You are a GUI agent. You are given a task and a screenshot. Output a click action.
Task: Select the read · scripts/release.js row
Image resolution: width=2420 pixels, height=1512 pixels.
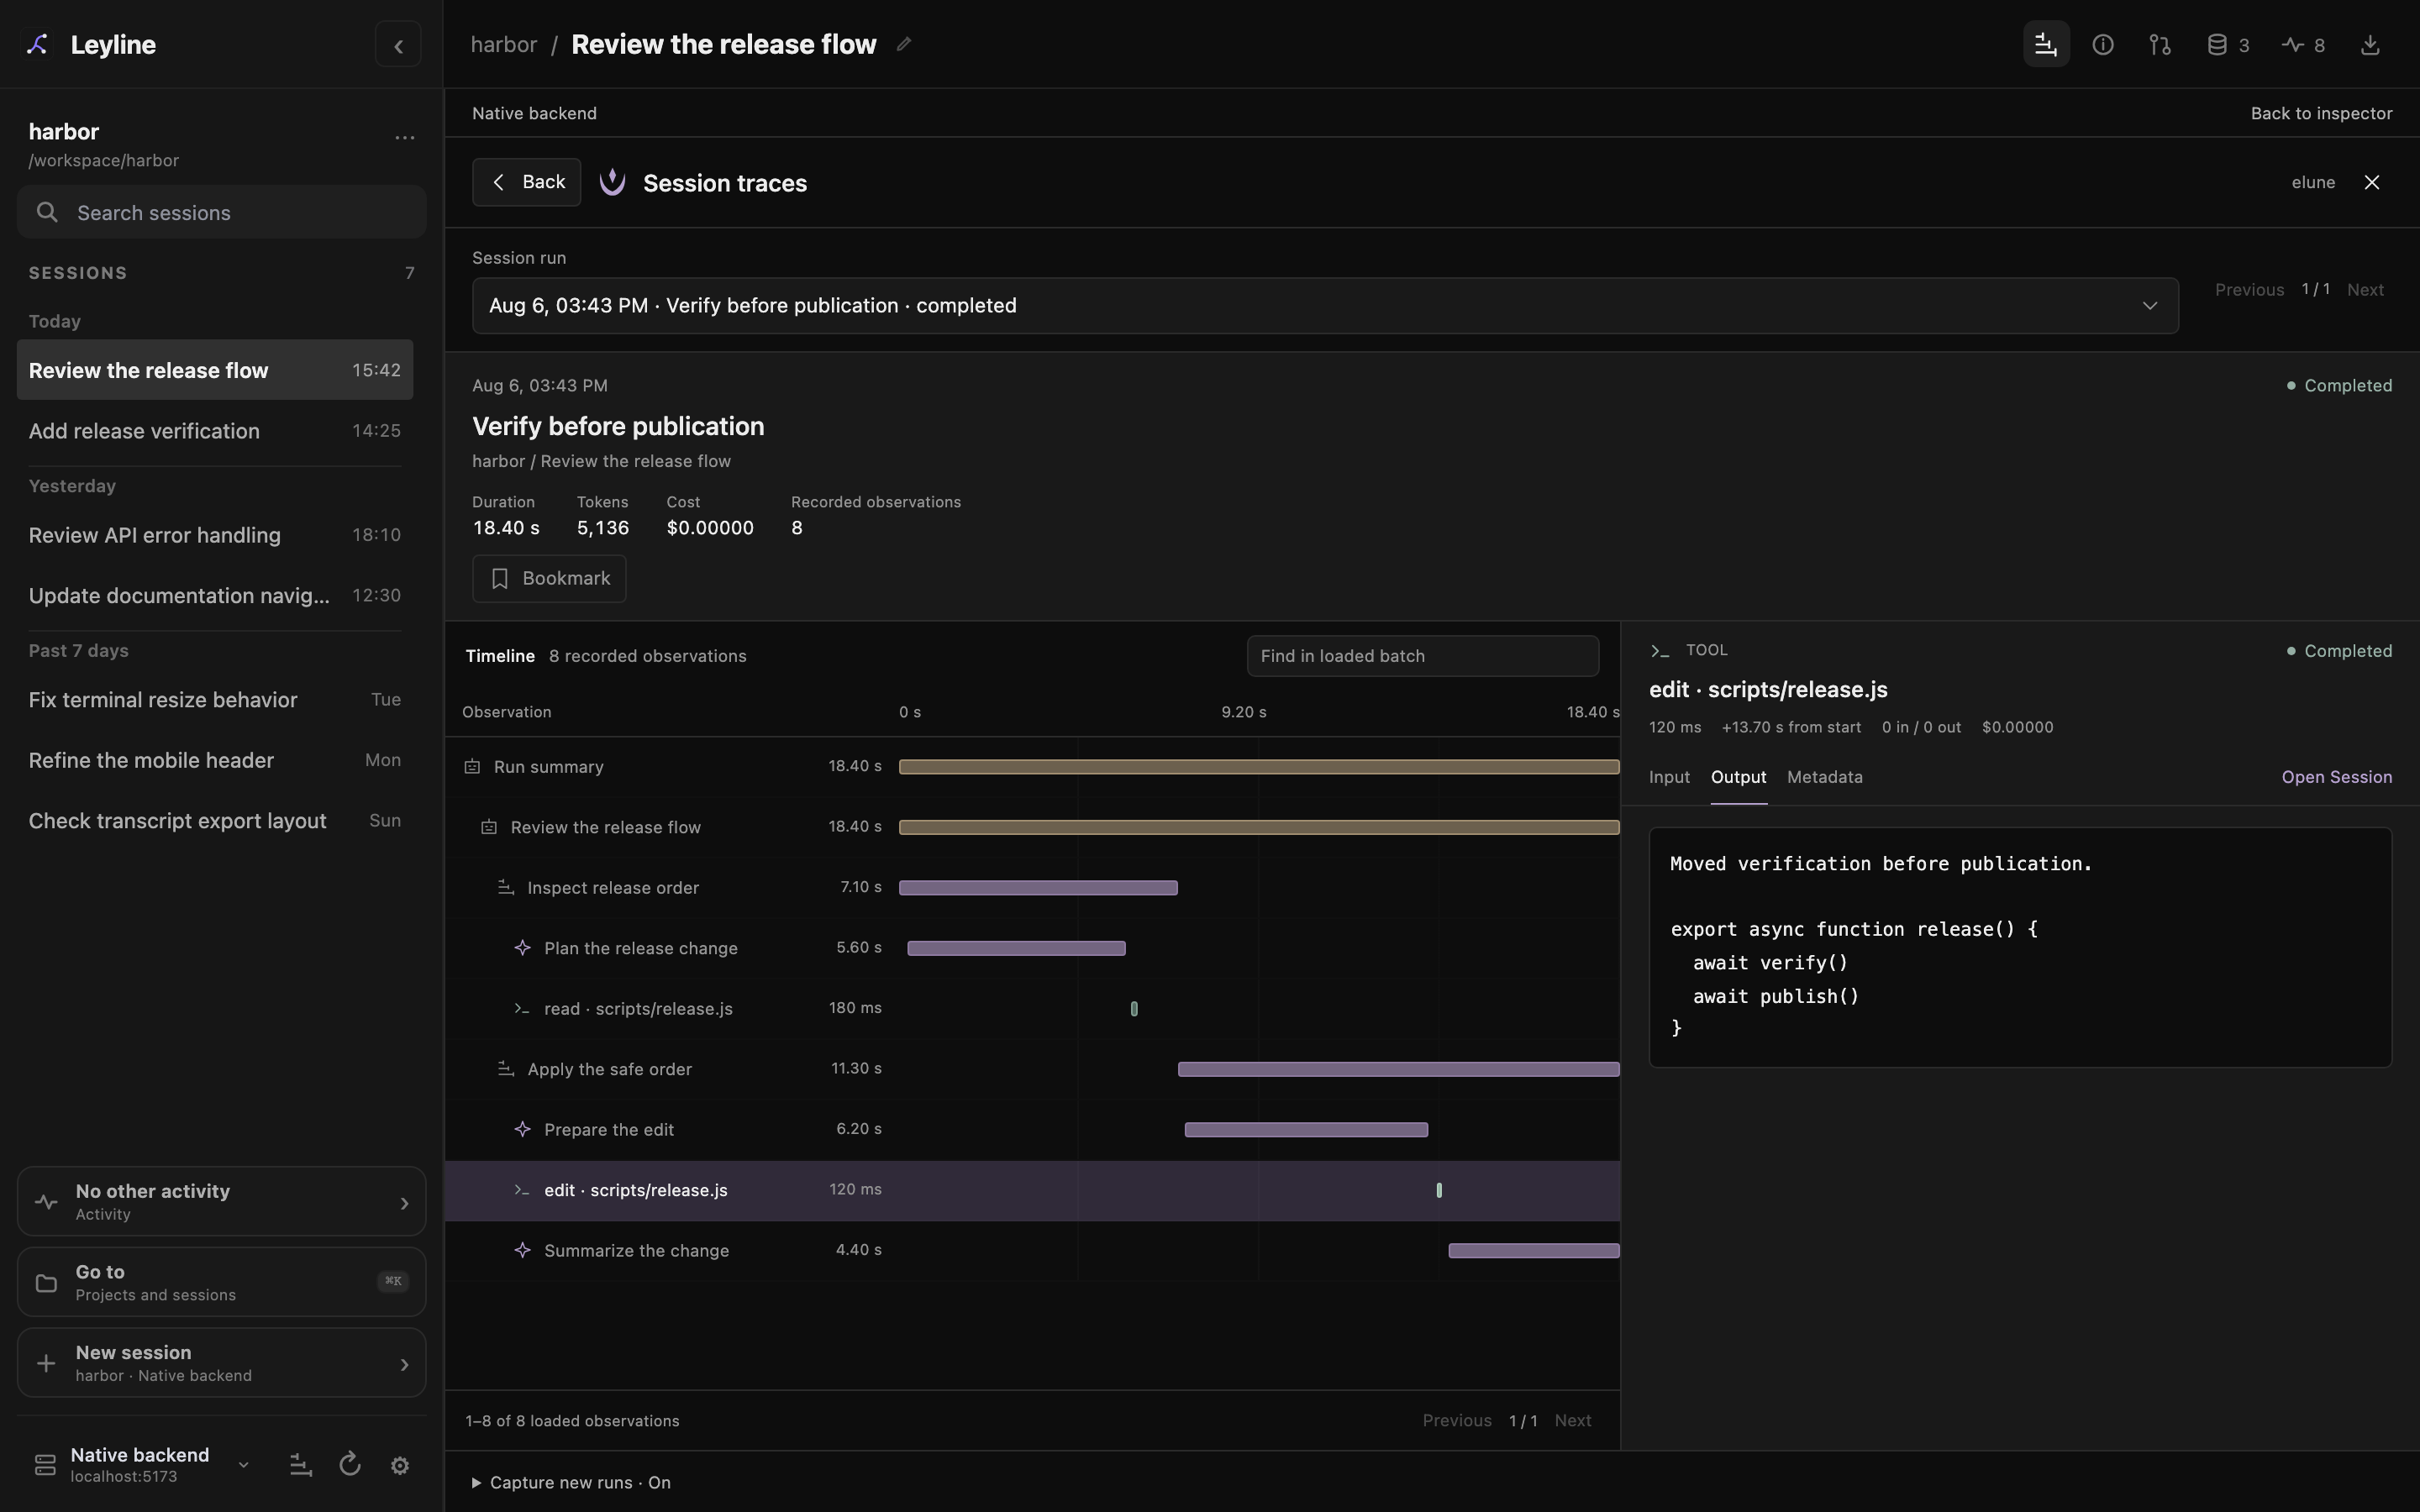click(1032, 1008)
